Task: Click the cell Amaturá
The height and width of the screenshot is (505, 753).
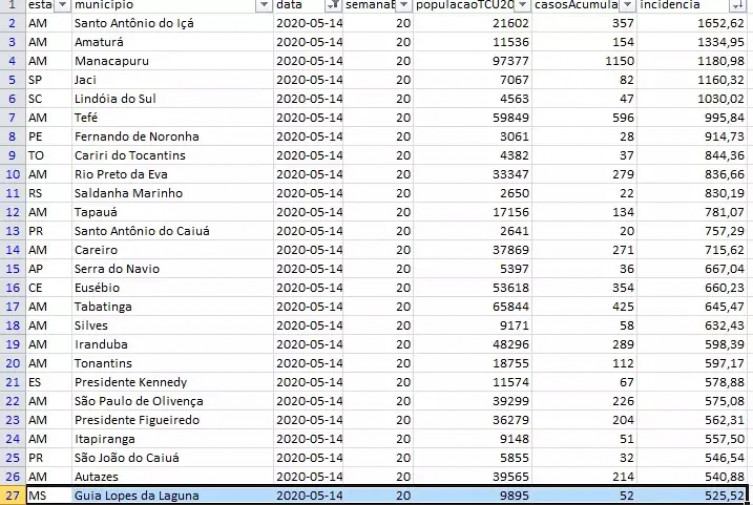Action: click(173, 42)
